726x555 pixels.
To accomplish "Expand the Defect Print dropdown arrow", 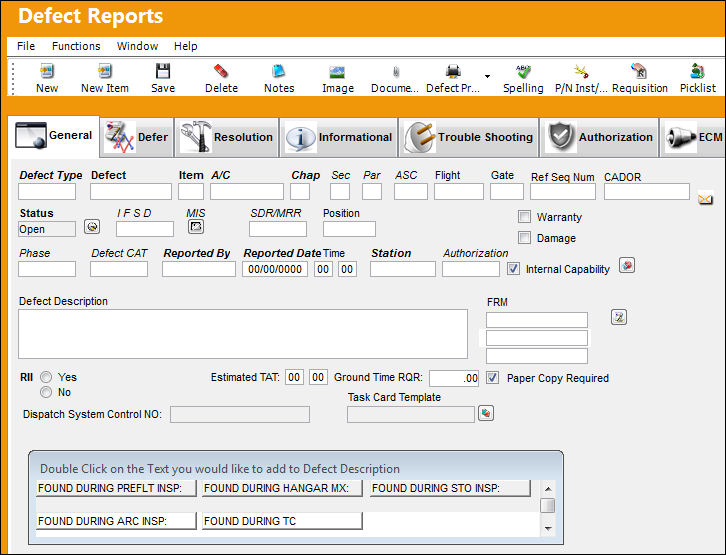I will click(x=488, y=76).
